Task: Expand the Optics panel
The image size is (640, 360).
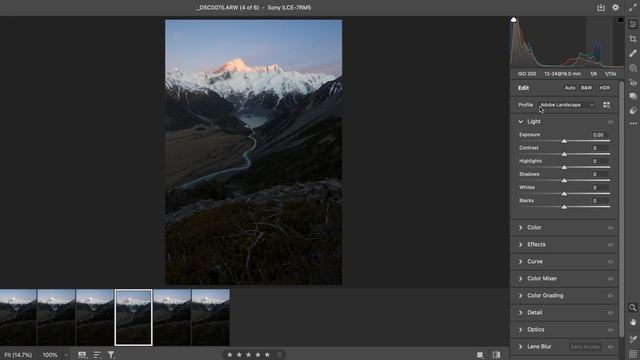Action: tap(520, 329)
